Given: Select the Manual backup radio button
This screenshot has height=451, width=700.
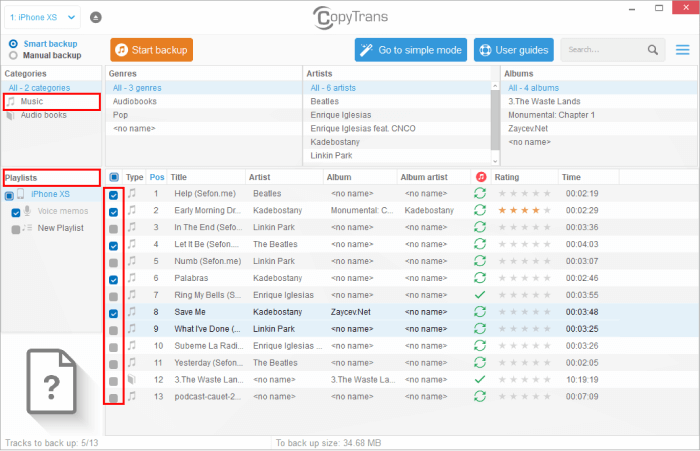Looking at the screenshot, I should pyautogui.click(x=13, y=55).
